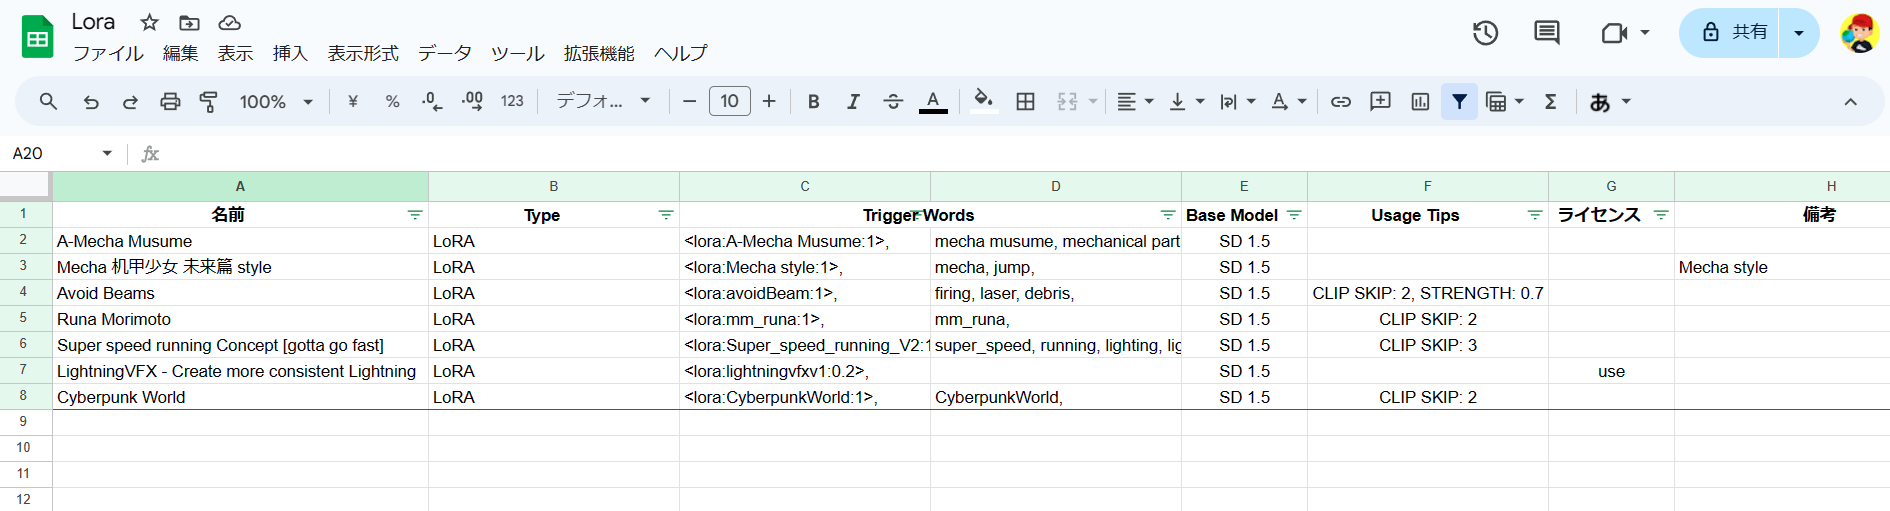The image size is (1890, 511).
Task: Toggle the filter button in toolbar
Action: tap(1459, 102)
